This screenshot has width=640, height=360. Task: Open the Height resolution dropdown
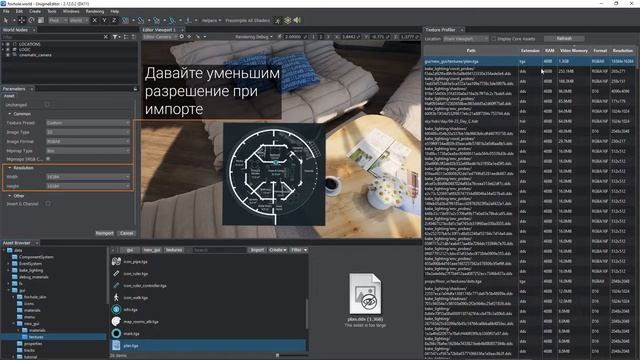(88, 186)
